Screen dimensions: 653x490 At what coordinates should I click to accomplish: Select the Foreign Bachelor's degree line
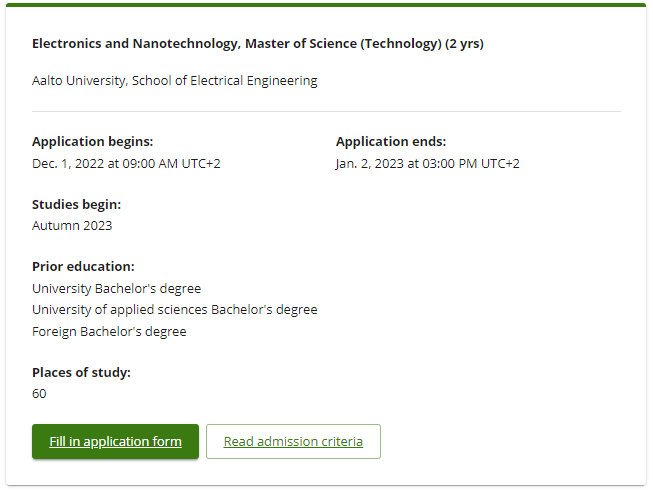click(109, 332)
